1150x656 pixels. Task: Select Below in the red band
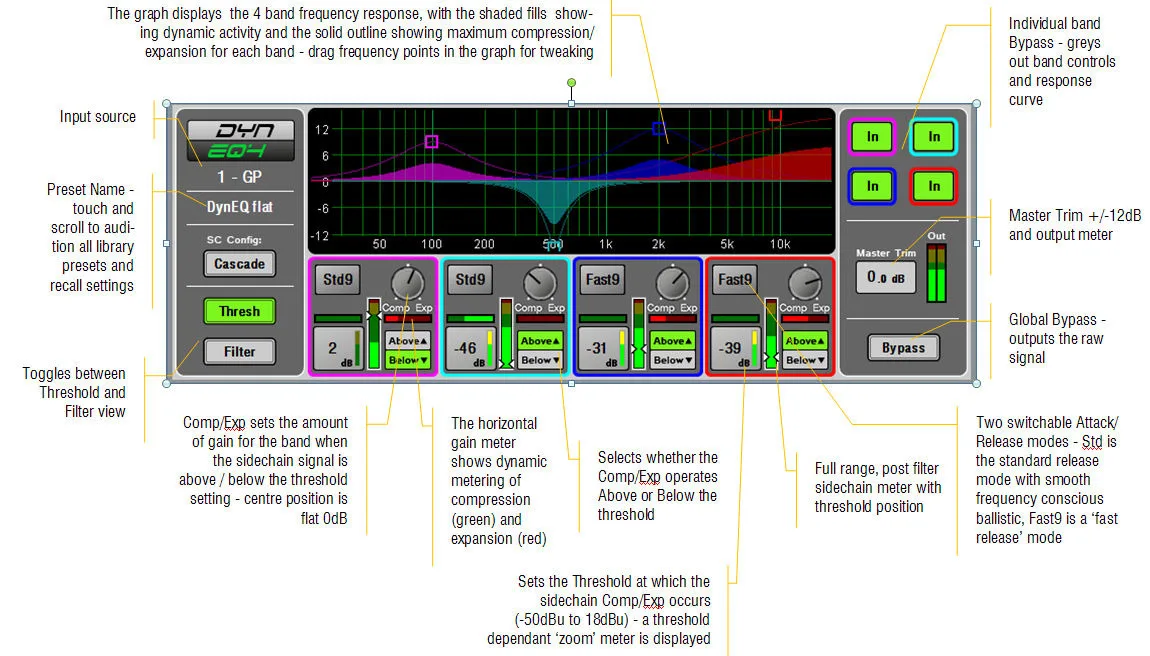pos(805,360)
